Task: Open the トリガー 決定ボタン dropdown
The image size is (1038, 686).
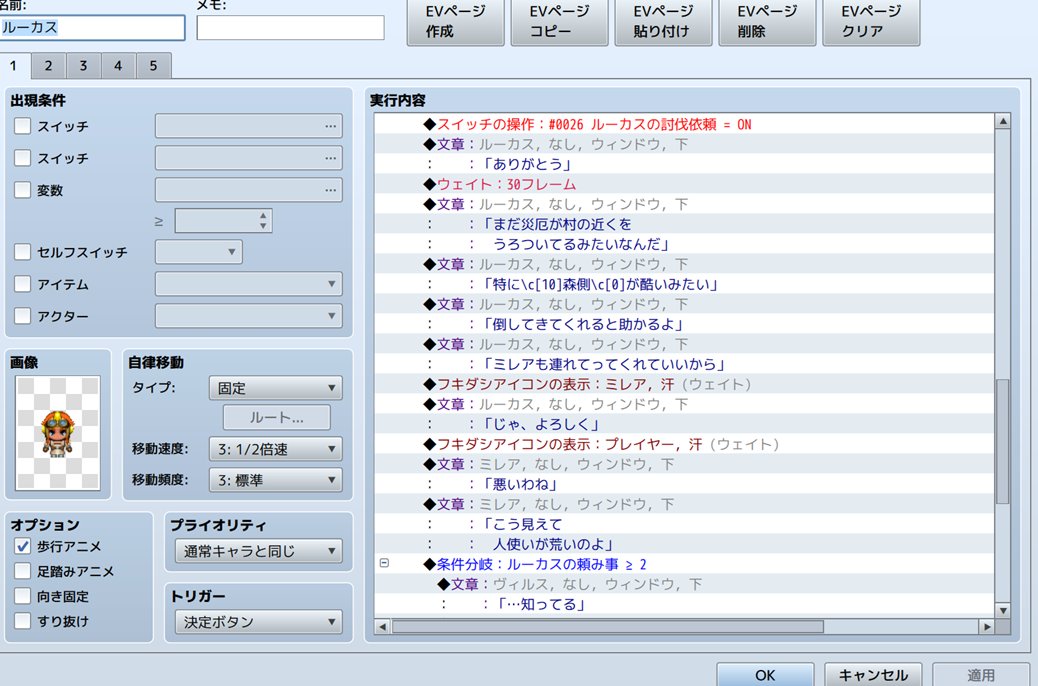Action: [x=259, y=622]
